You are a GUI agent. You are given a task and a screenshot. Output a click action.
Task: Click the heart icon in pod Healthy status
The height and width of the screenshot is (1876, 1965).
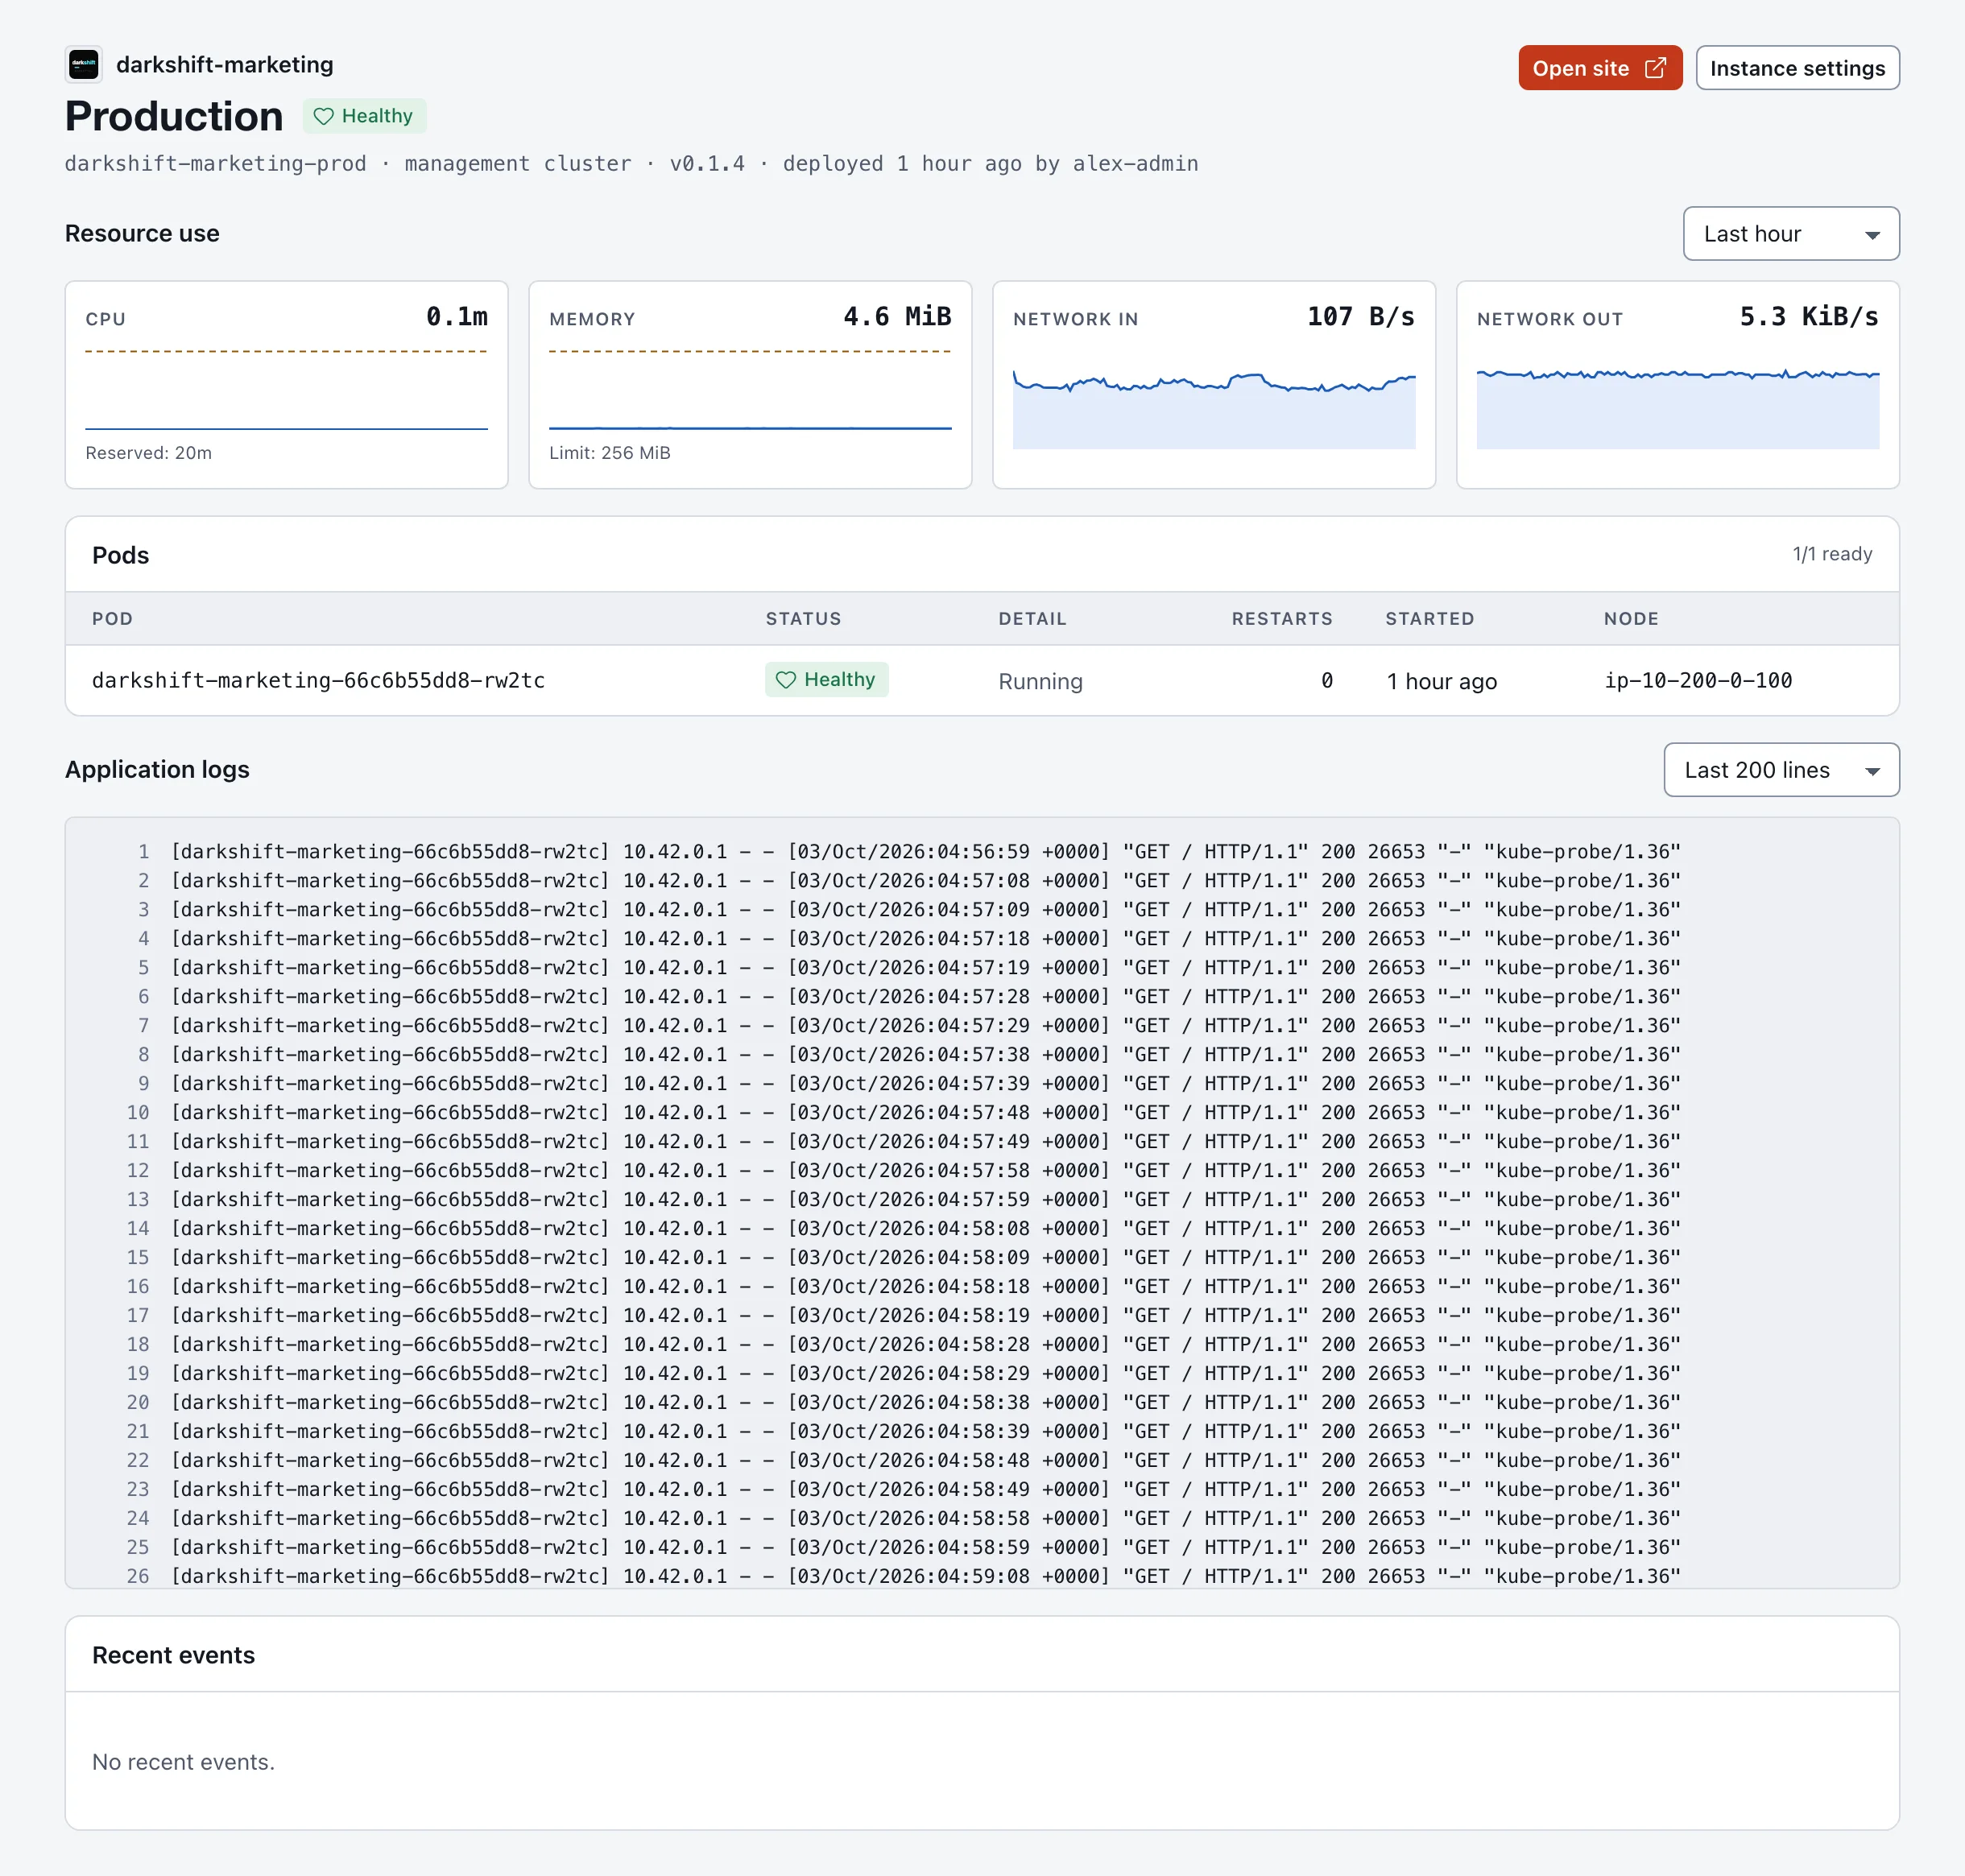(x=786, y=680)
